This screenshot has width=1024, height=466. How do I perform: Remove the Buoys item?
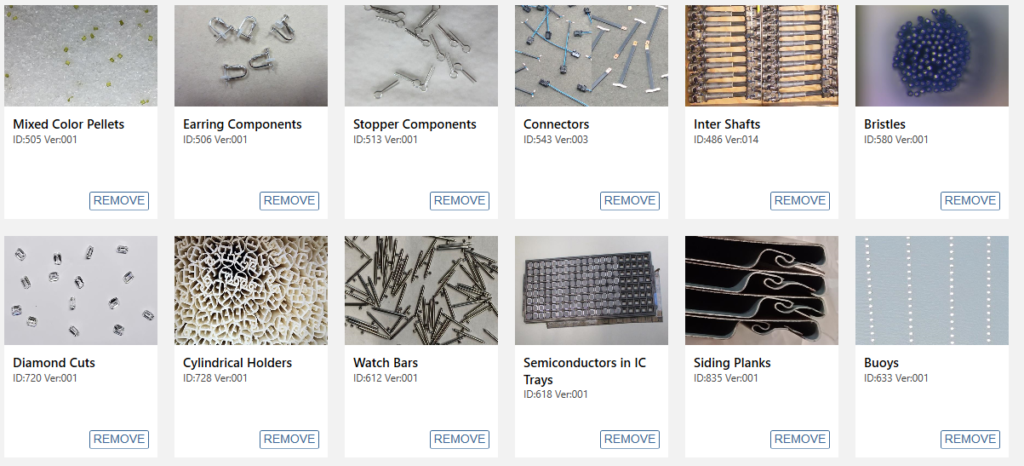(x=970, y=439)
